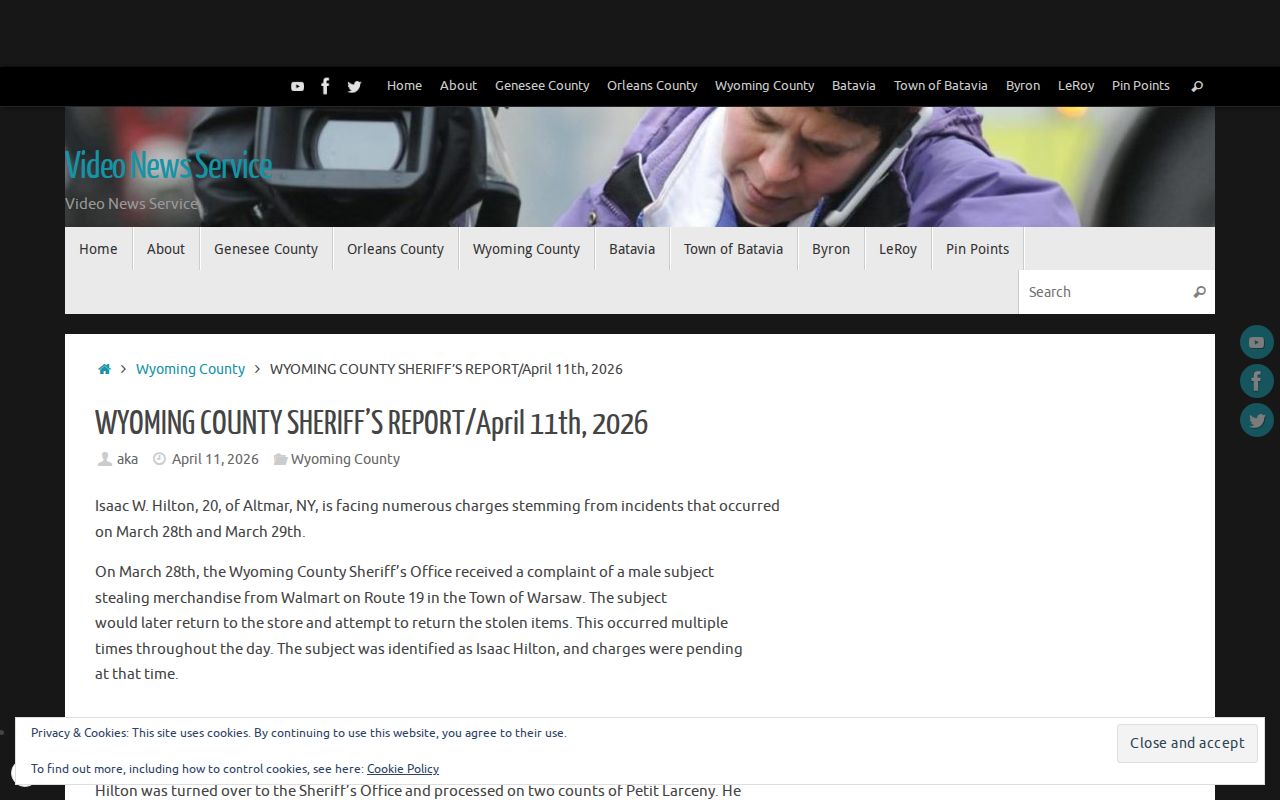Viewport: 1280px width, 800px height.
Task: Click Genesee County in top black bar
Action: coord(542,86)
